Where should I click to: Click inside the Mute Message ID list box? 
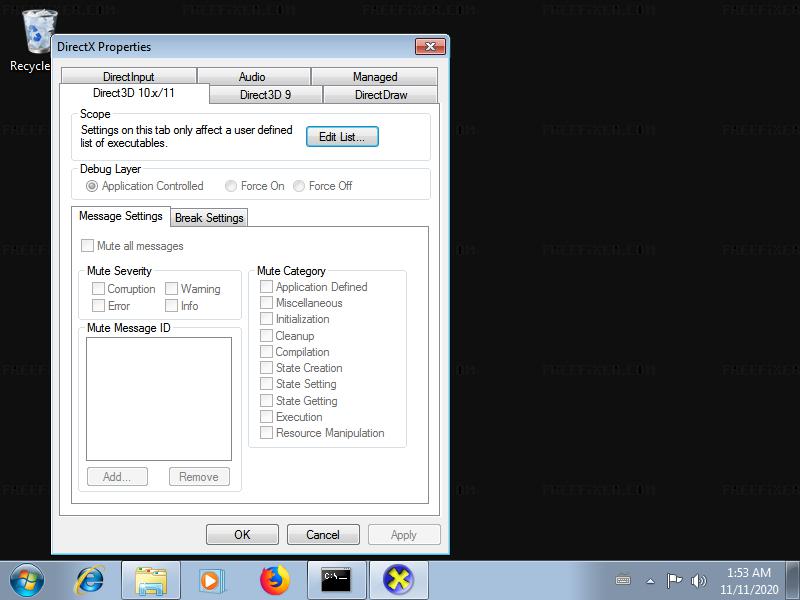(159, 399)
